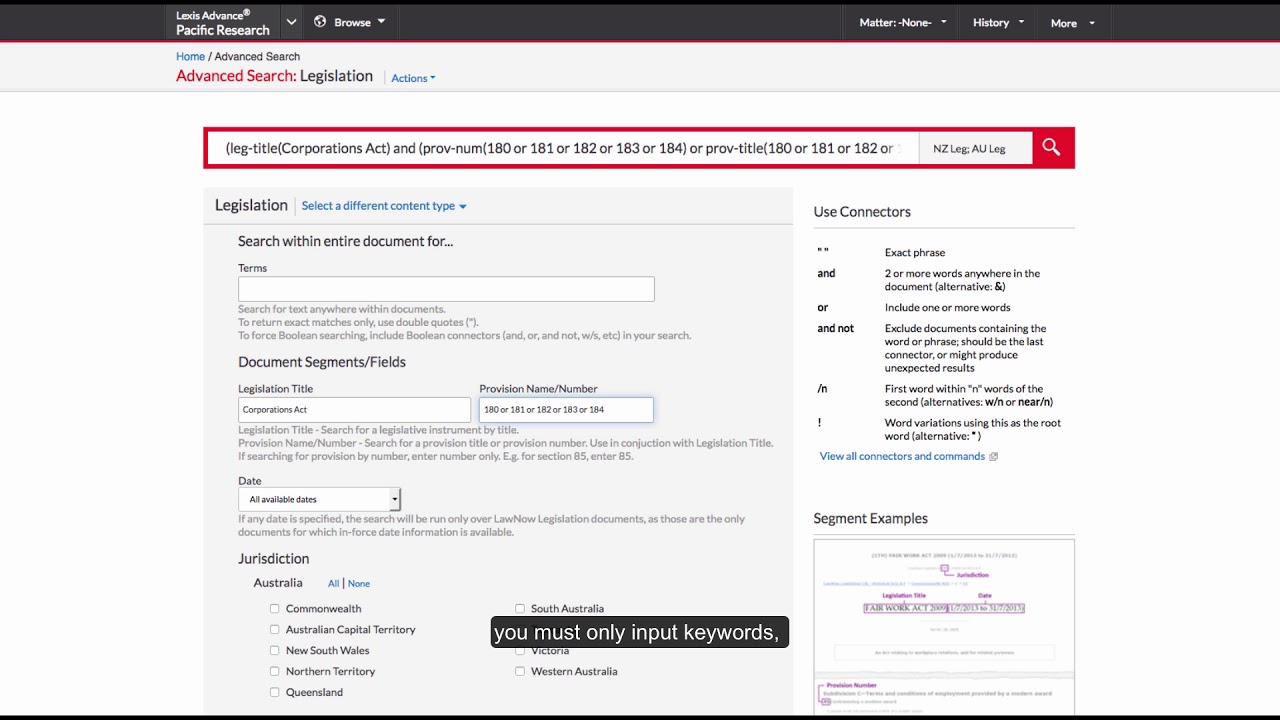Click the 'Exact phrase' connector description
Viewport: 1280px width, 720px height.
pos(914,253)
